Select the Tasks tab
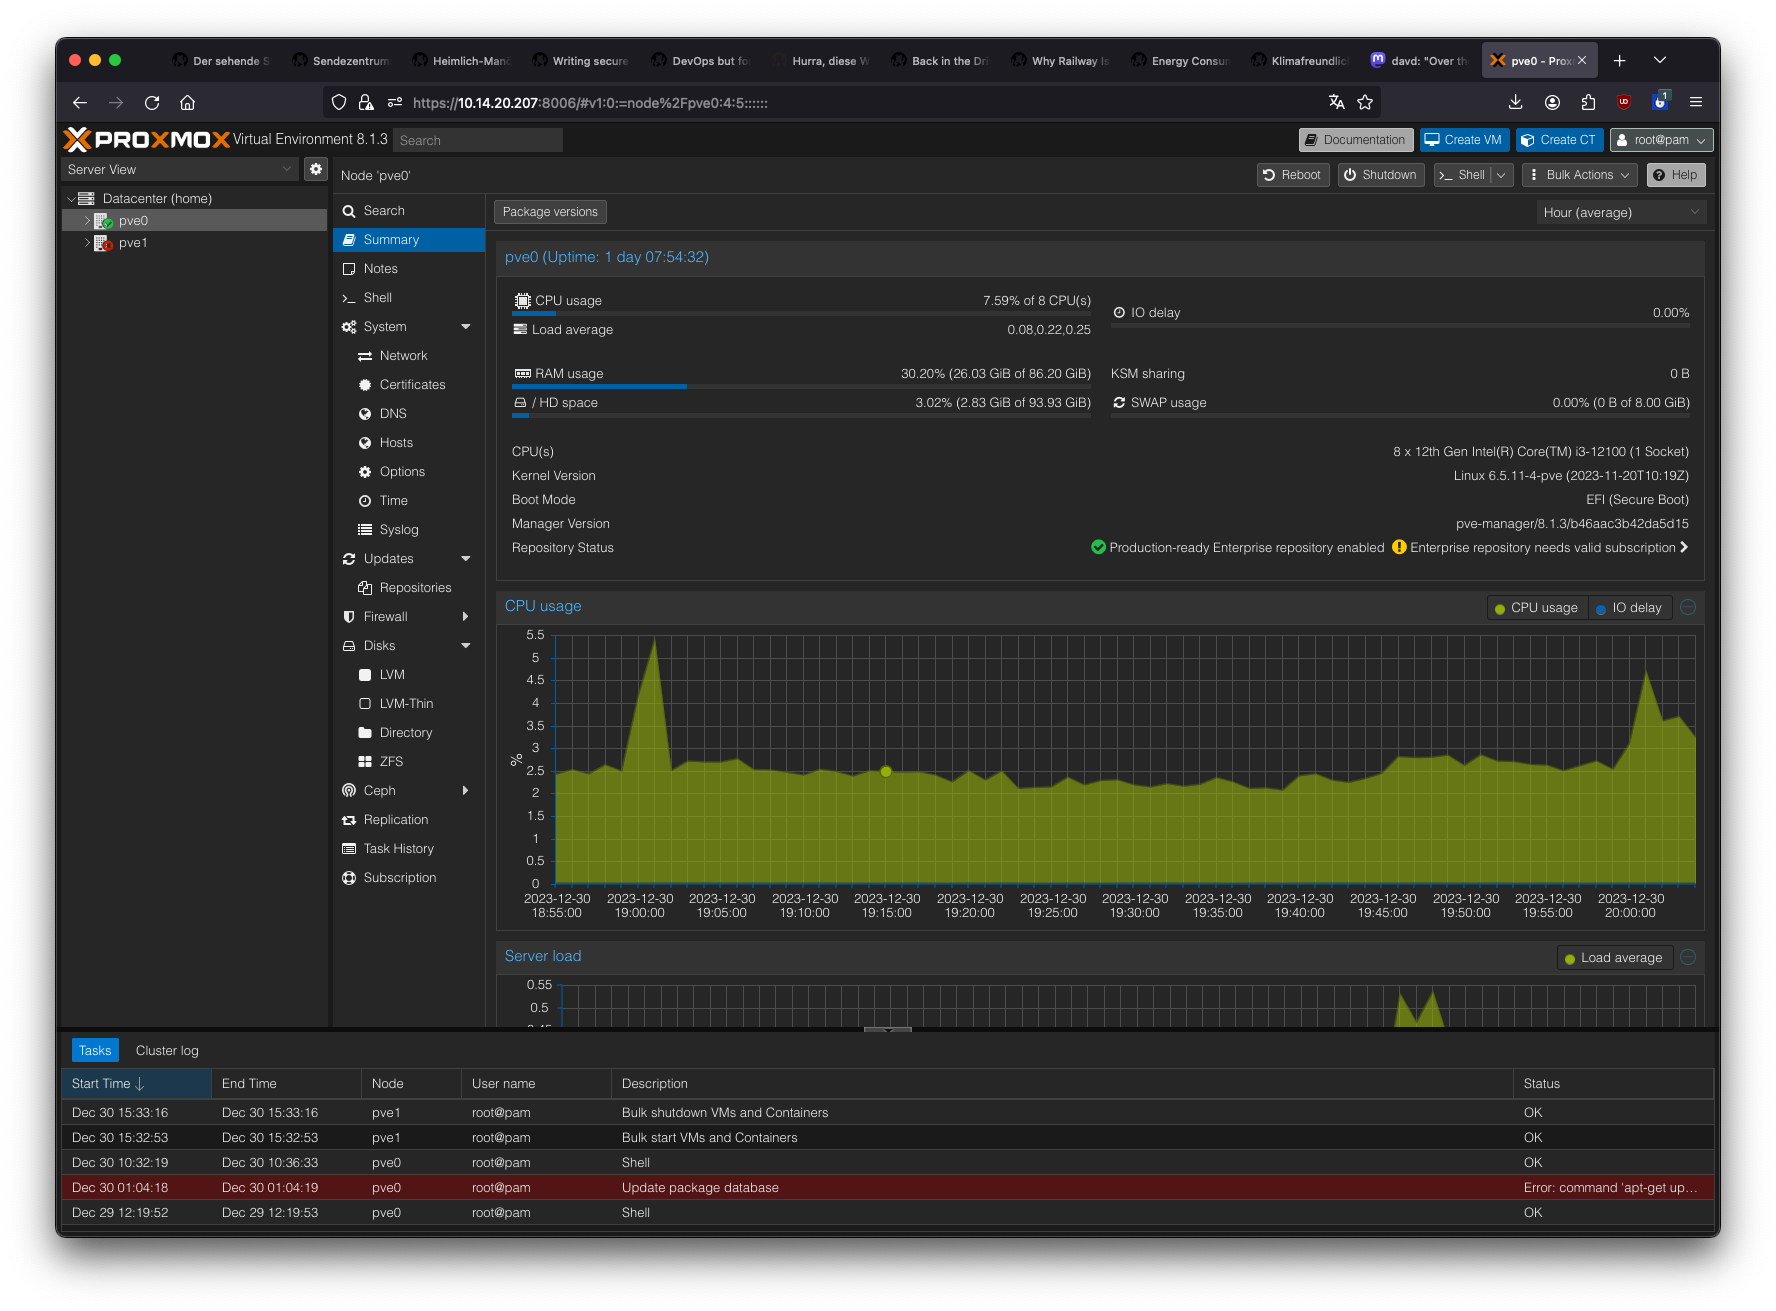 (95, 1050)
